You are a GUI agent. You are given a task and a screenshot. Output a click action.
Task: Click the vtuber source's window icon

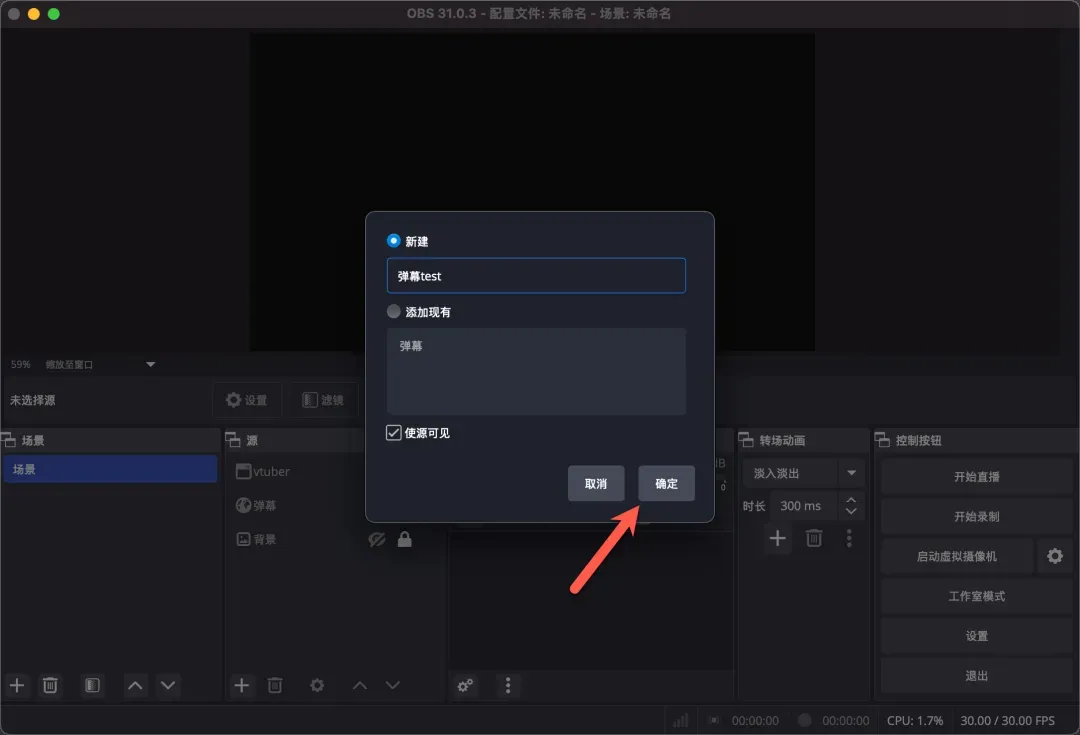click(243, 472)
